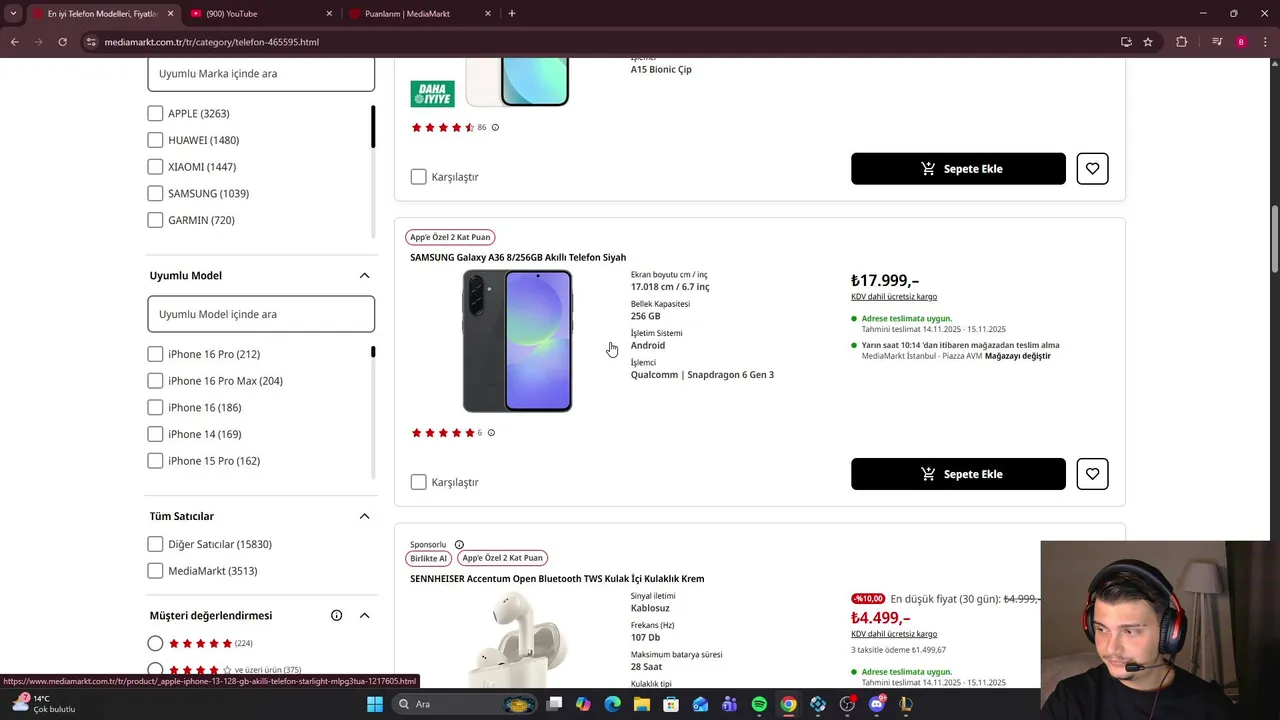Check the iPhone 16 Pro Max (204) filter
Image resolution: width=1280 pixels, height=720 pixels.
coord(155,381)
